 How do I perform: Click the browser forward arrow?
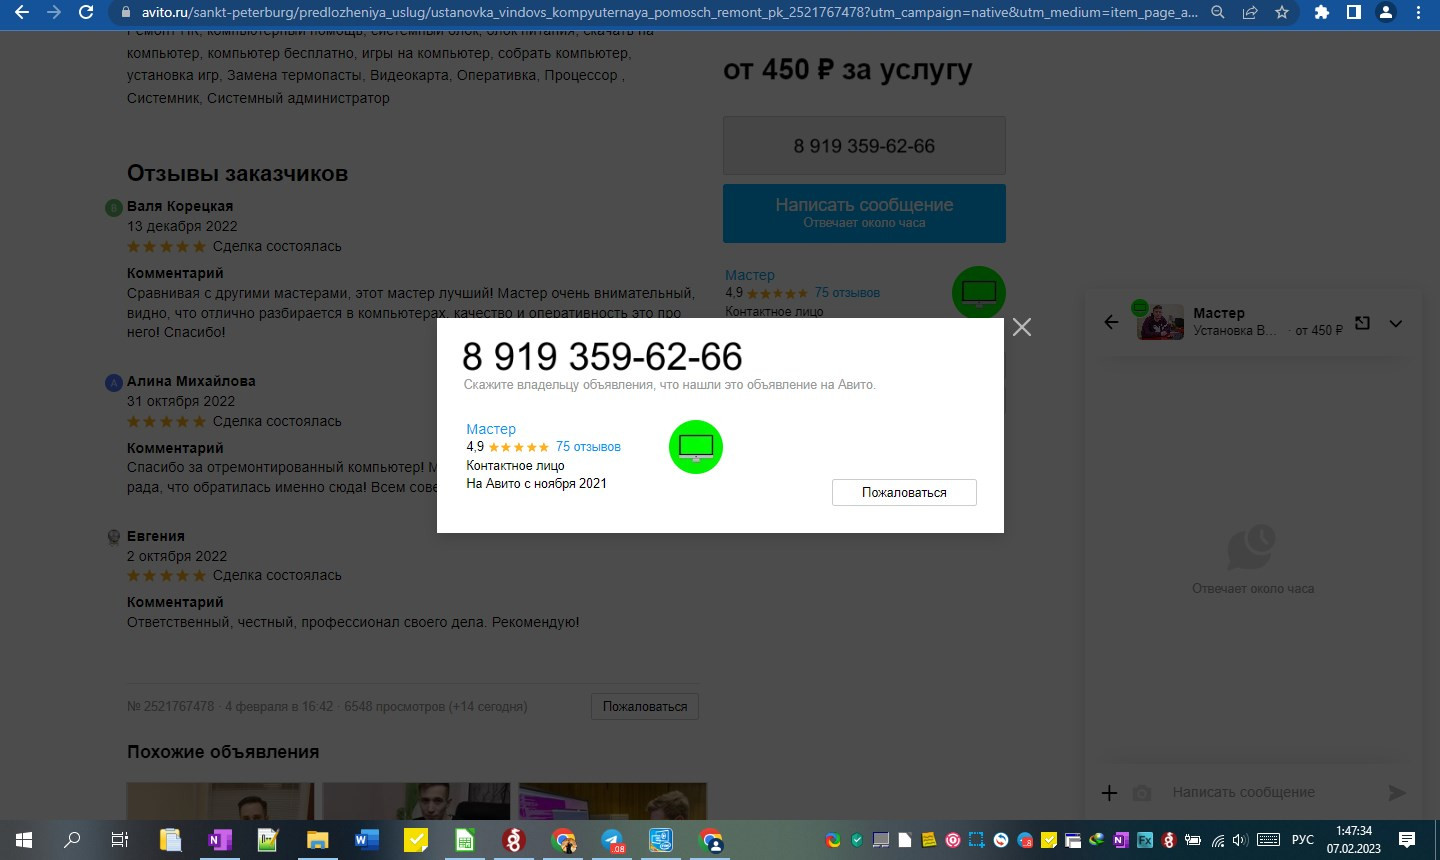click(54, 13)
